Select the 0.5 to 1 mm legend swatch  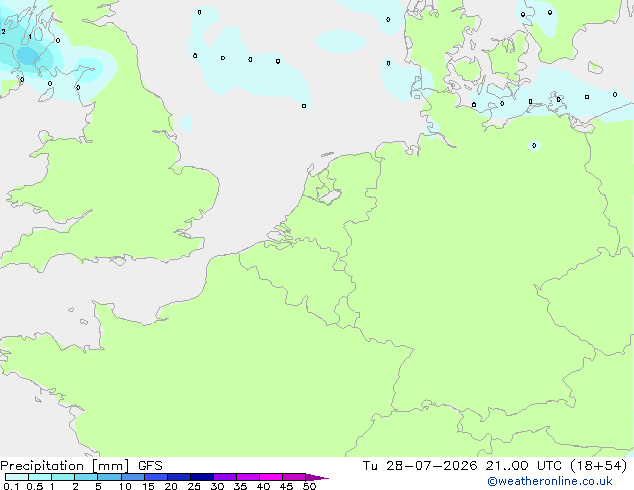tap(40, 477)
